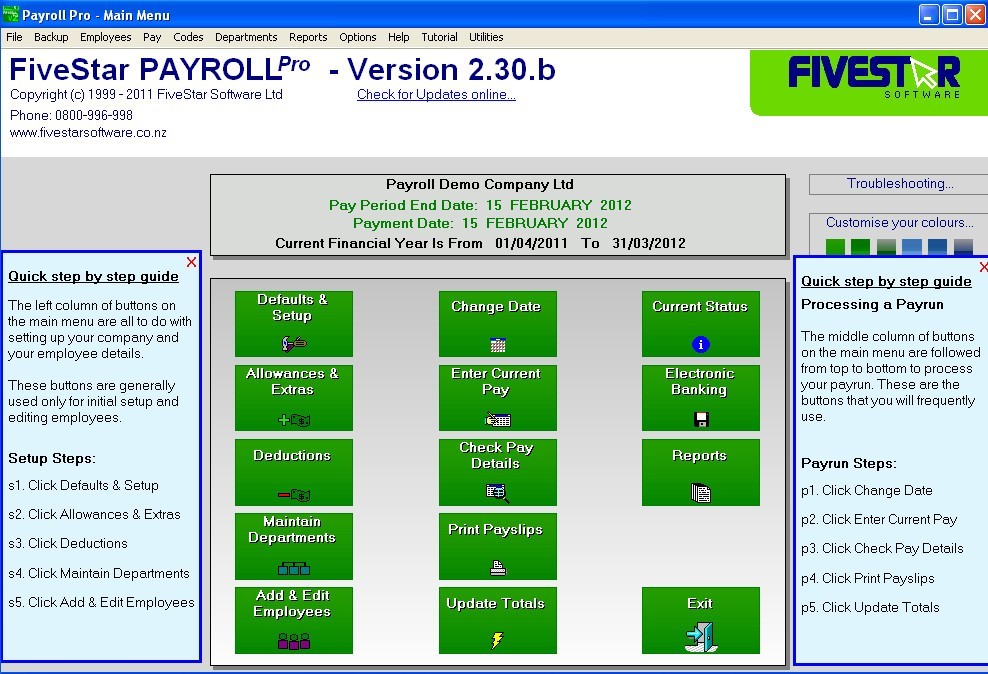Click phone number 0800-996-998
The width and height of the screenshot is (988, 674).
(94, 115)
